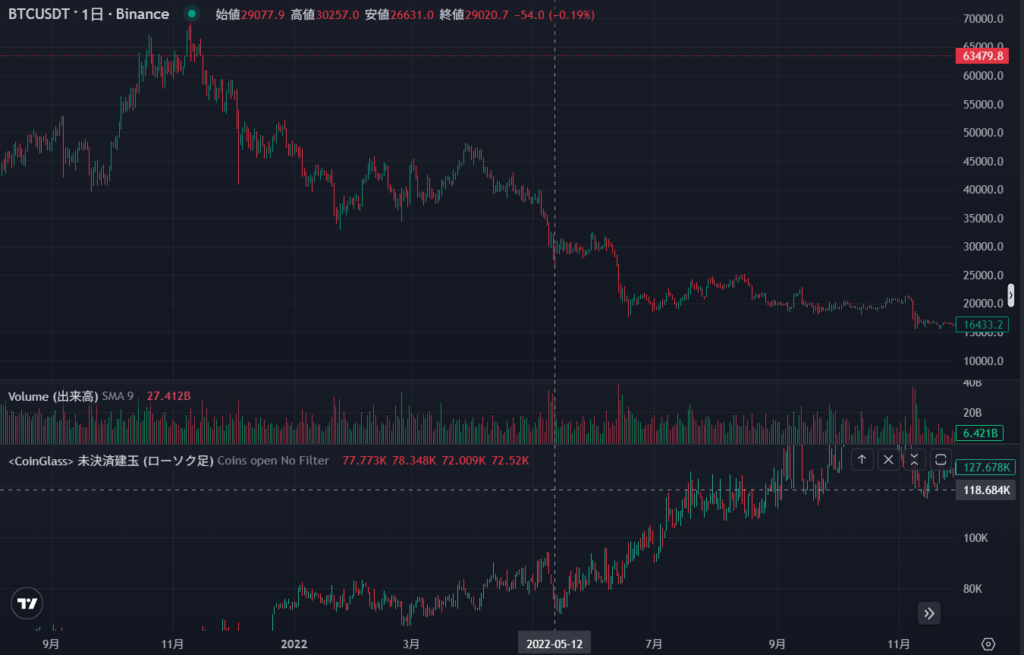Click the green market status dot

pos(191,14)
